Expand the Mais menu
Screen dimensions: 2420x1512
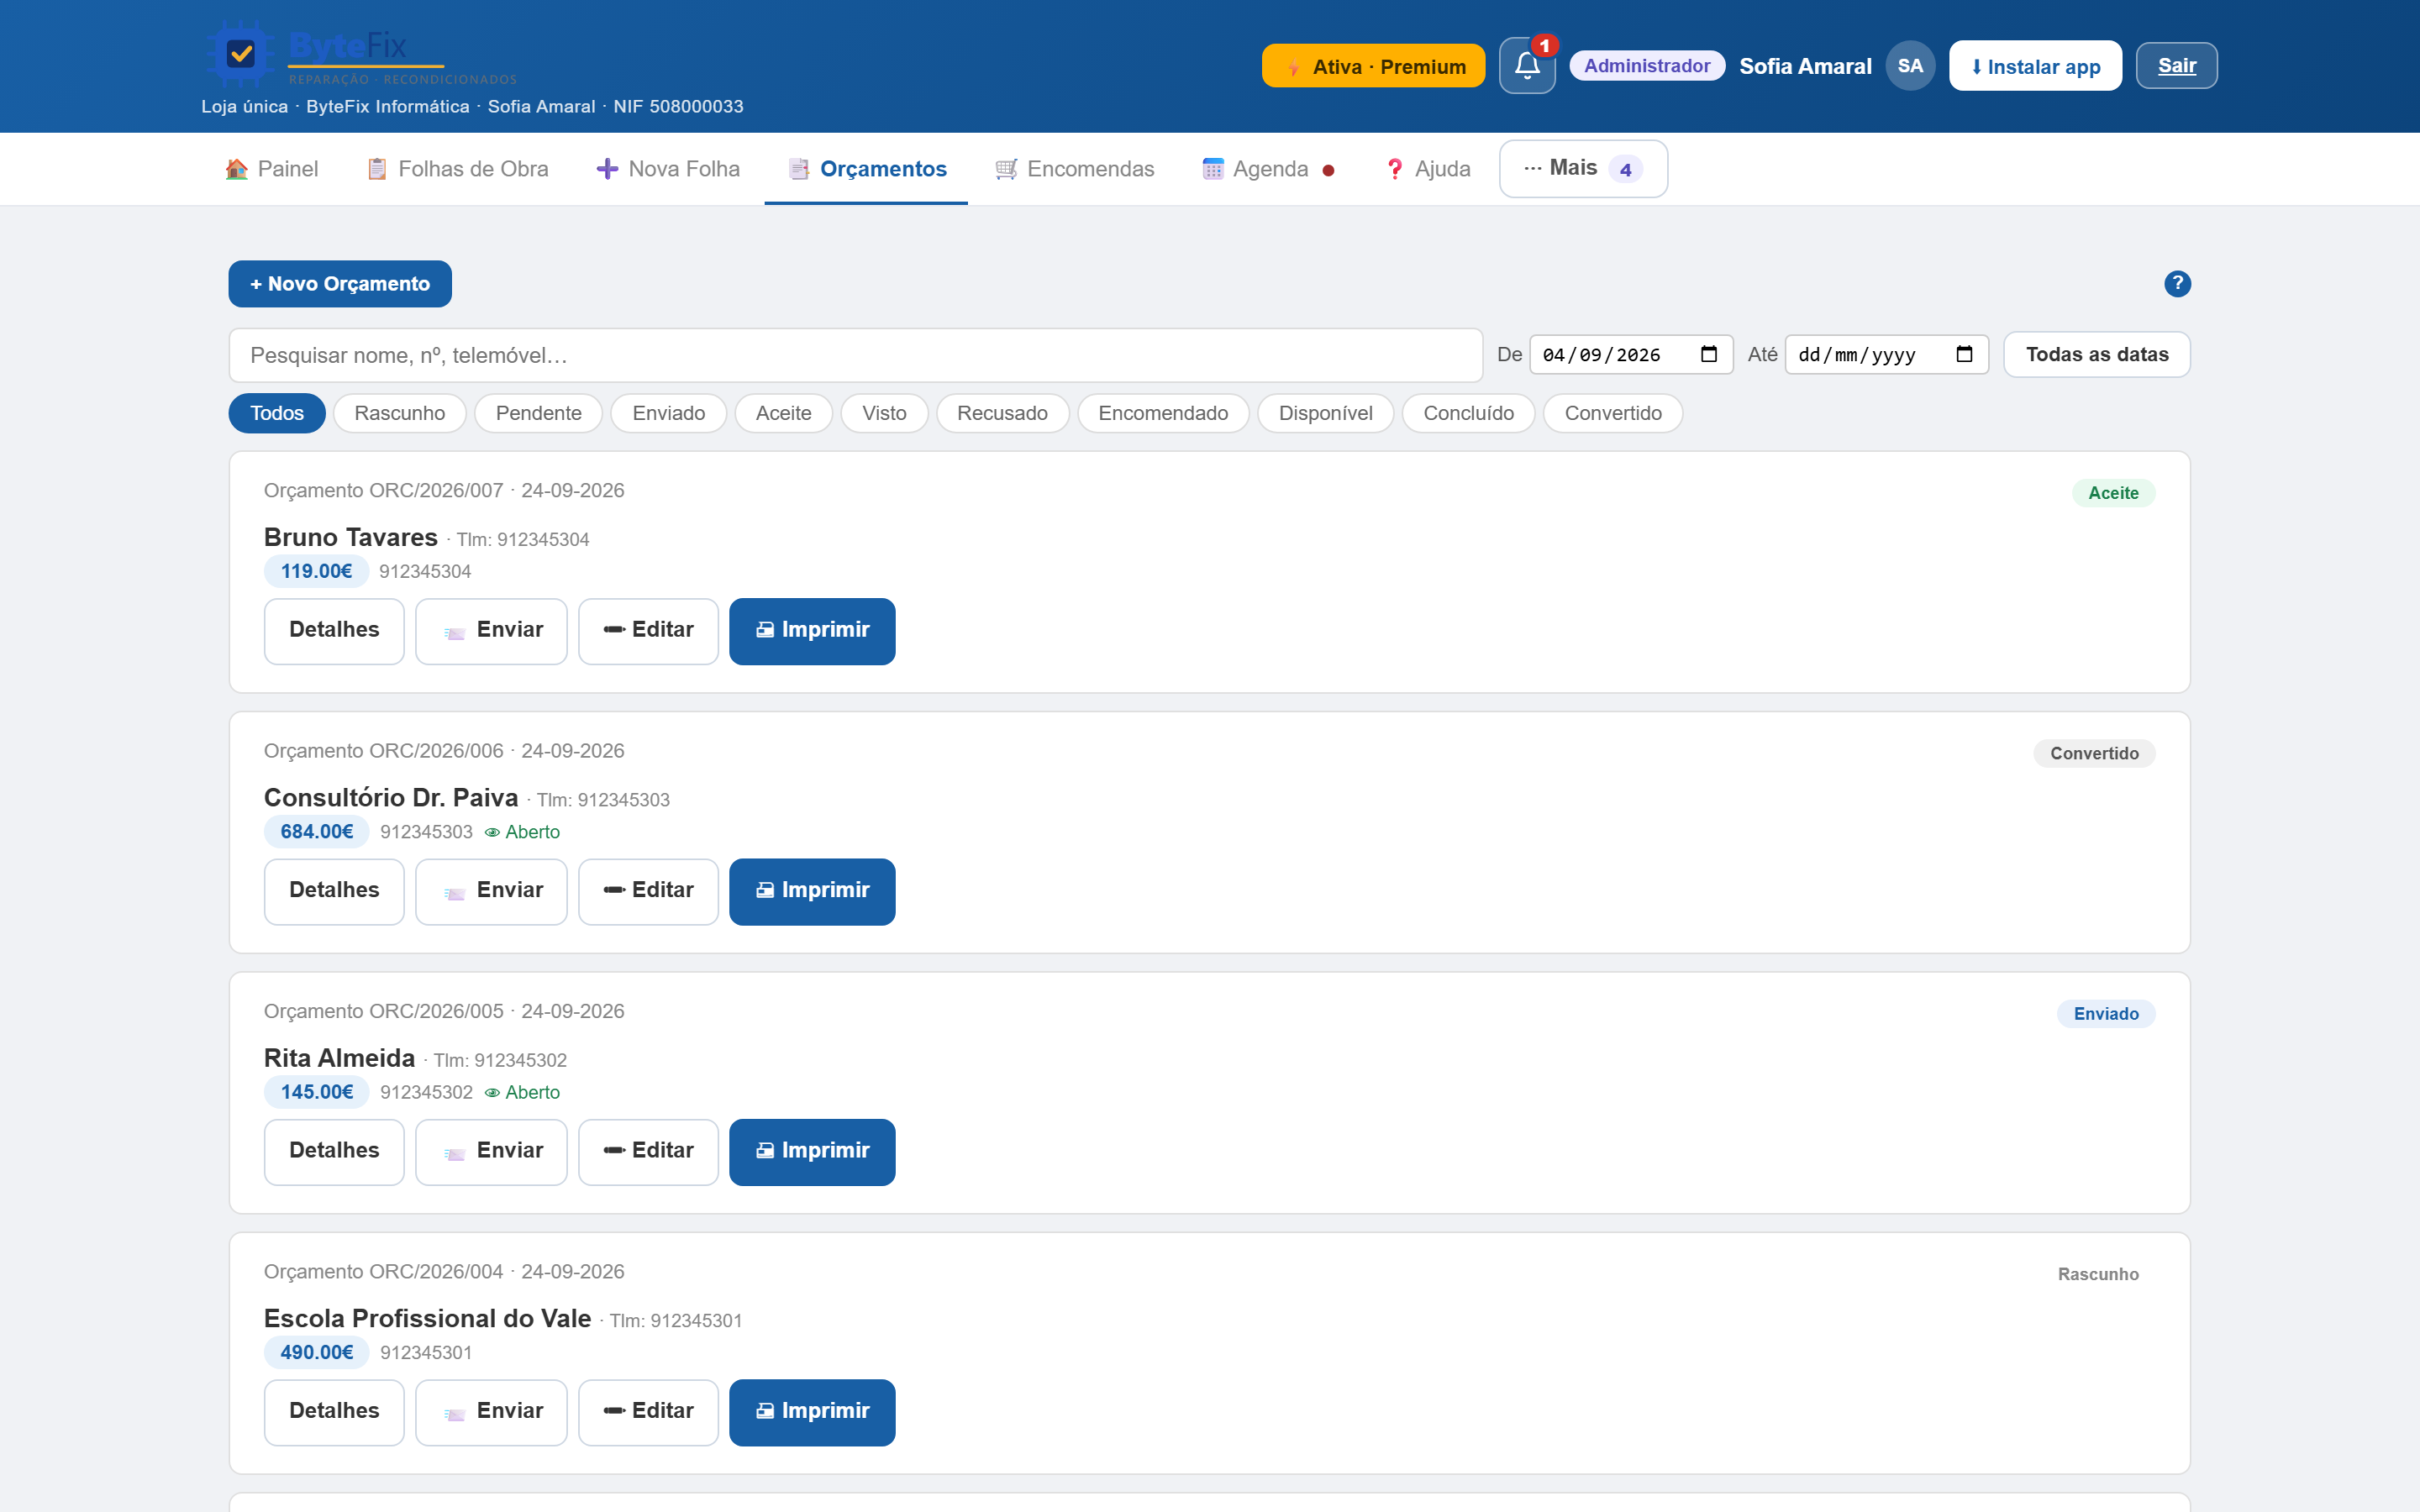pyautogui.click(x=1583, y=169)
